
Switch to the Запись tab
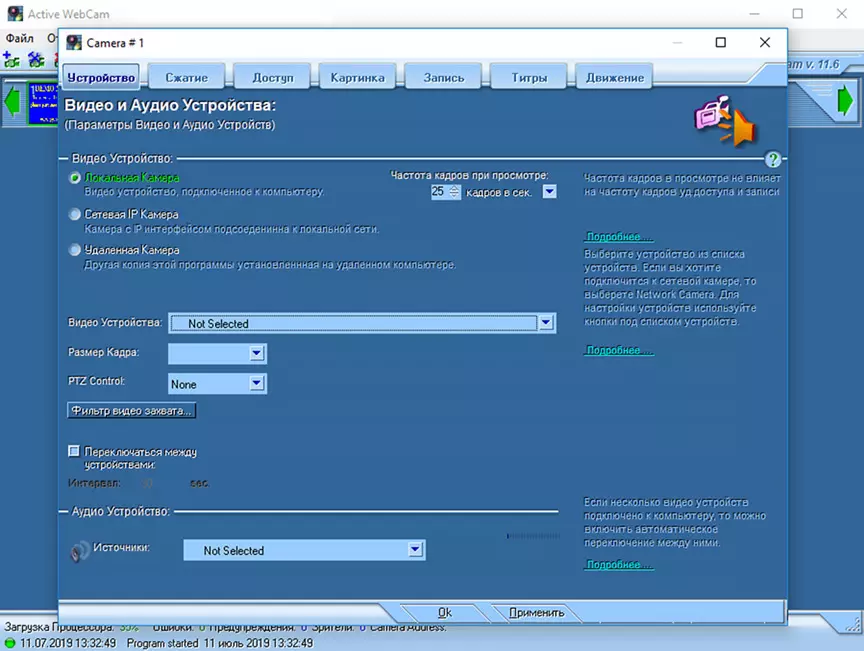(x=444, y=77)
